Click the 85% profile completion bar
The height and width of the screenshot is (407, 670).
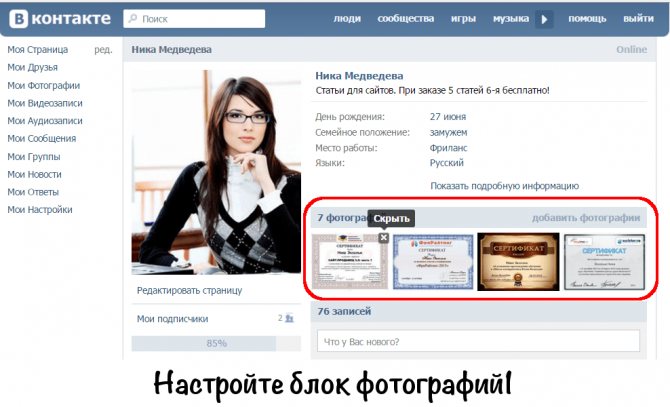point(216,343)
